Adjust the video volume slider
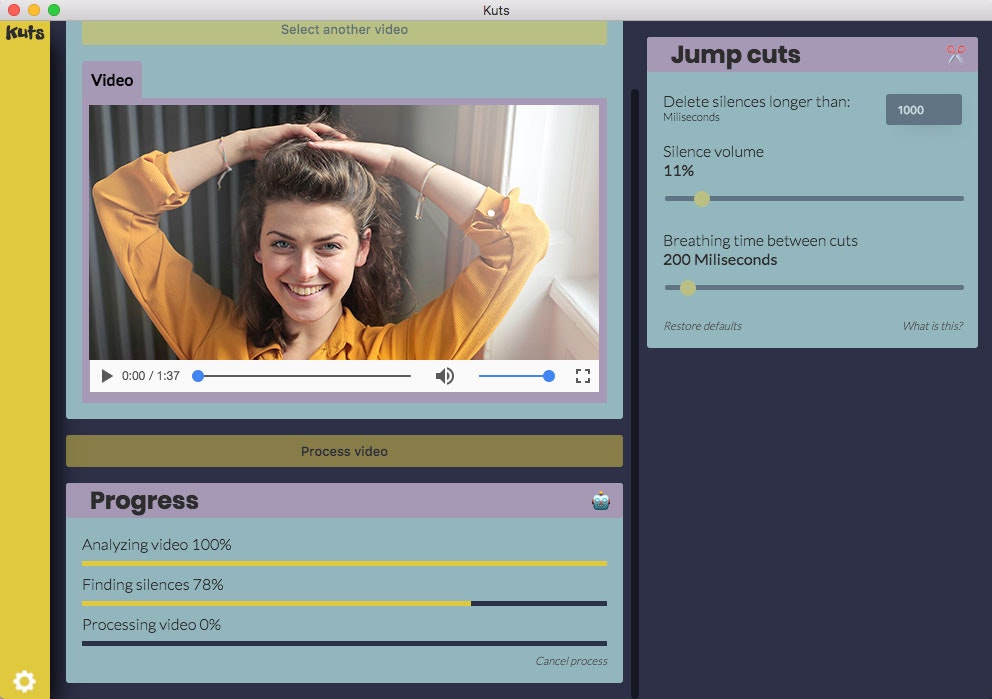This screenshot has height=699, width=992. [x=516, y=376]
